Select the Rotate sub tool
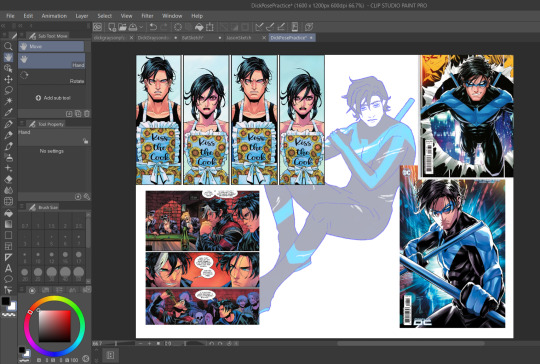Image resolution: width=540 pixels, height=364 pixels. [x=51, y=77]
